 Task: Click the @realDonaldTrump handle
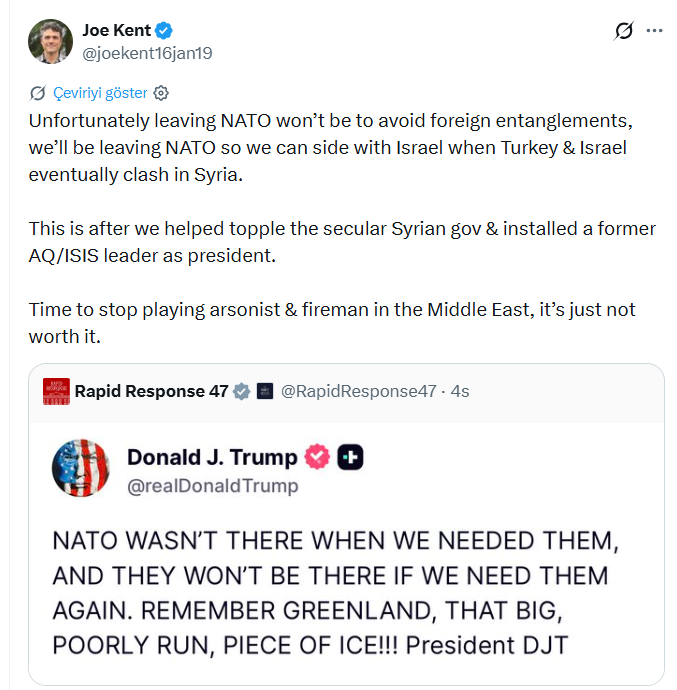point(212,486)
